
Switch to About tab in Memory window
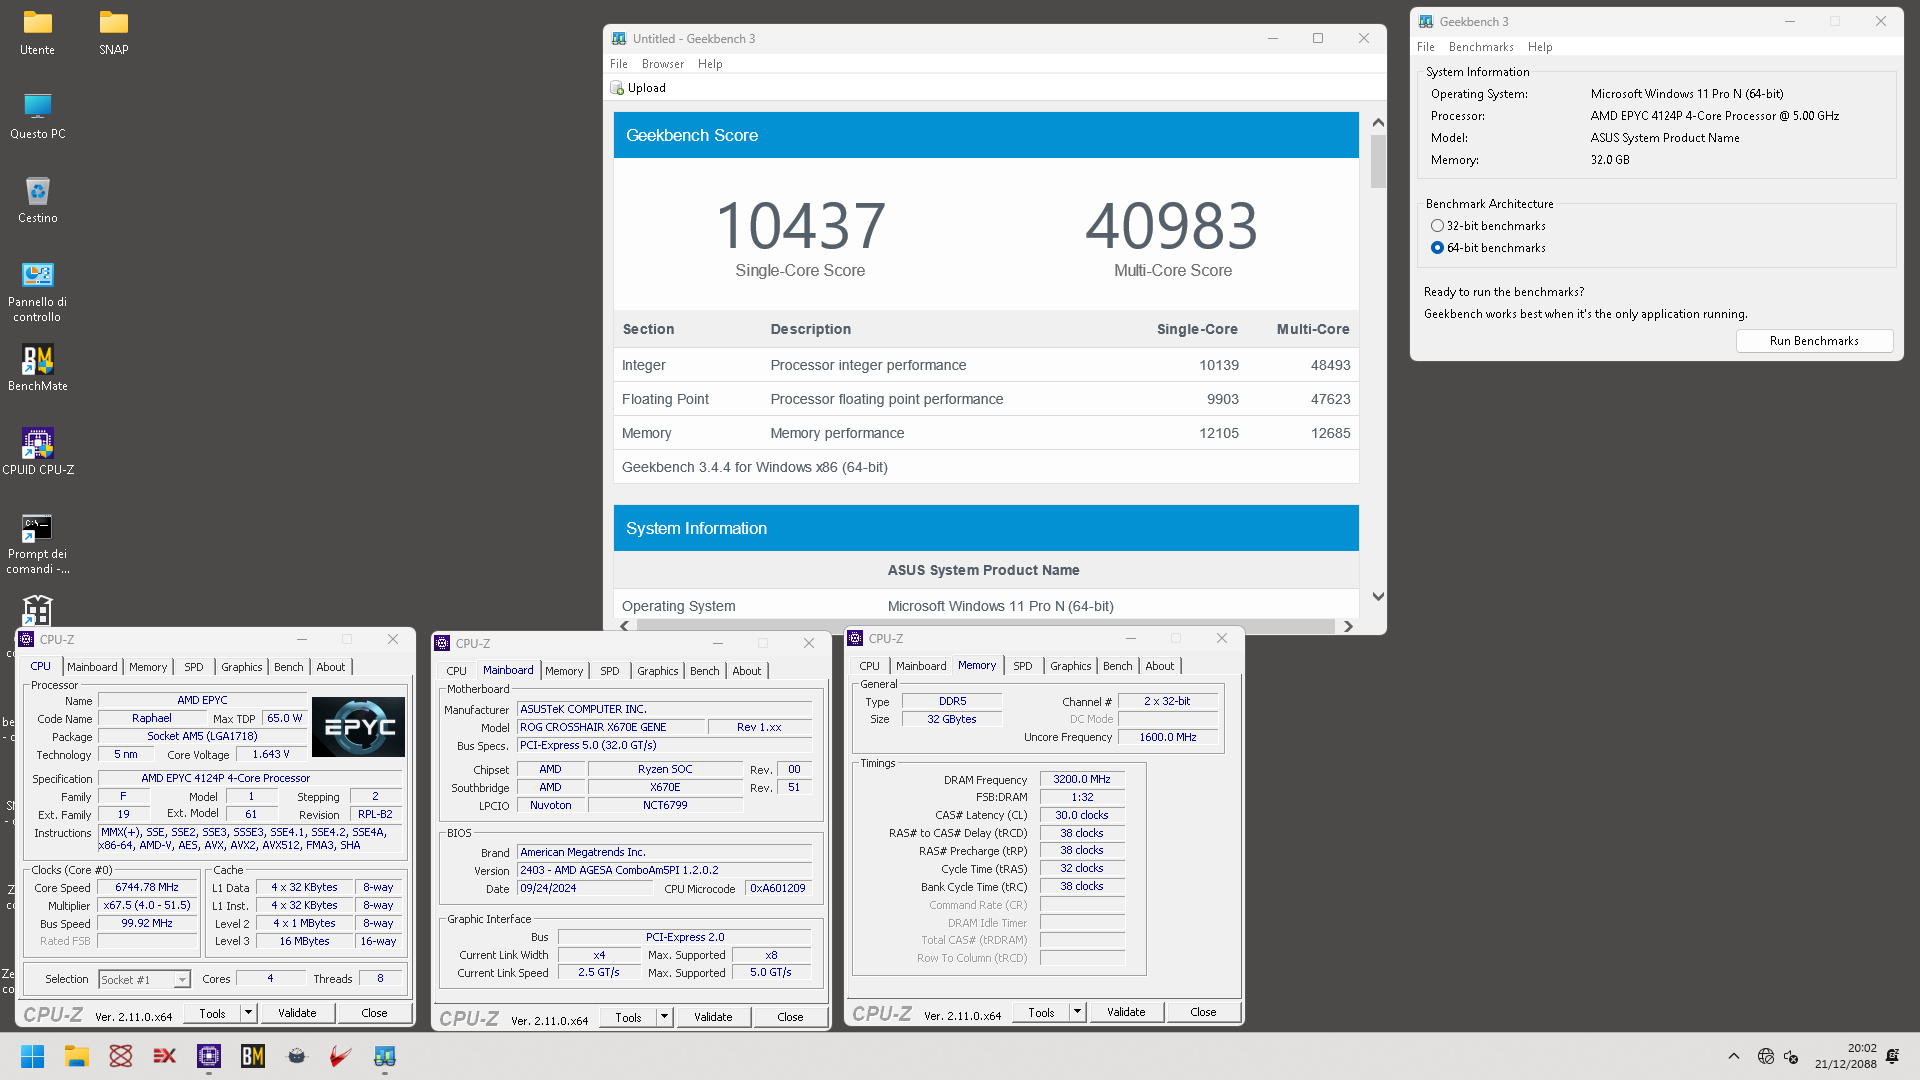1160,666
